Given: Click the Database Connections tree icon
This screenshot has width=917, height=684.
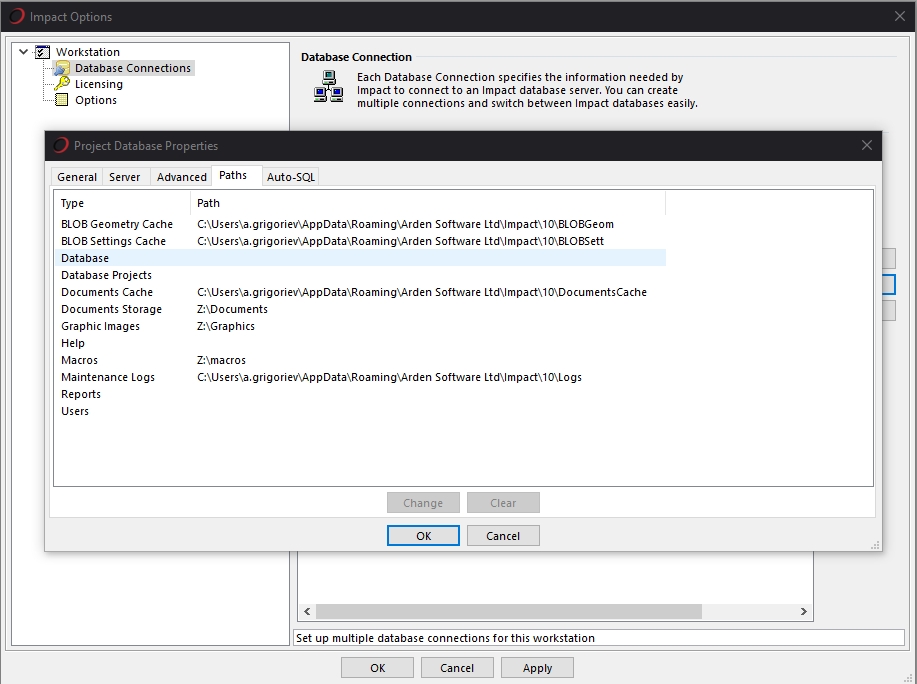Looking at the screenshot, I should (61, 68).
